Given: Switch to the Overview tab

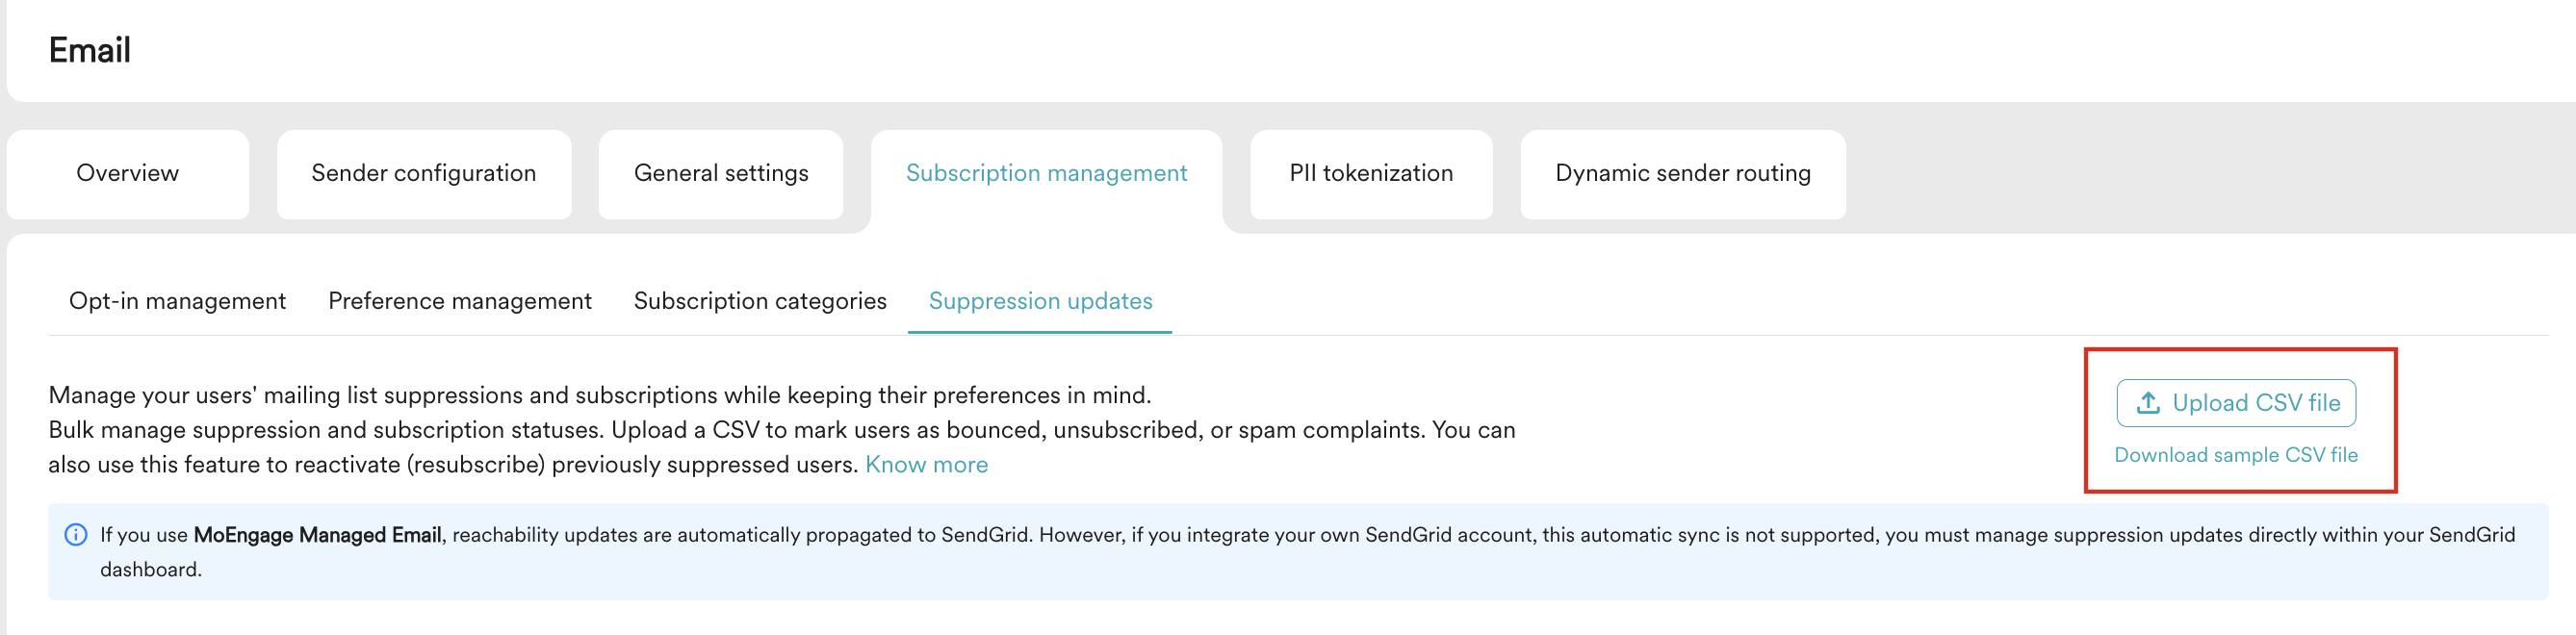Looking at the screenshot, I should click(x=127, y=173).
